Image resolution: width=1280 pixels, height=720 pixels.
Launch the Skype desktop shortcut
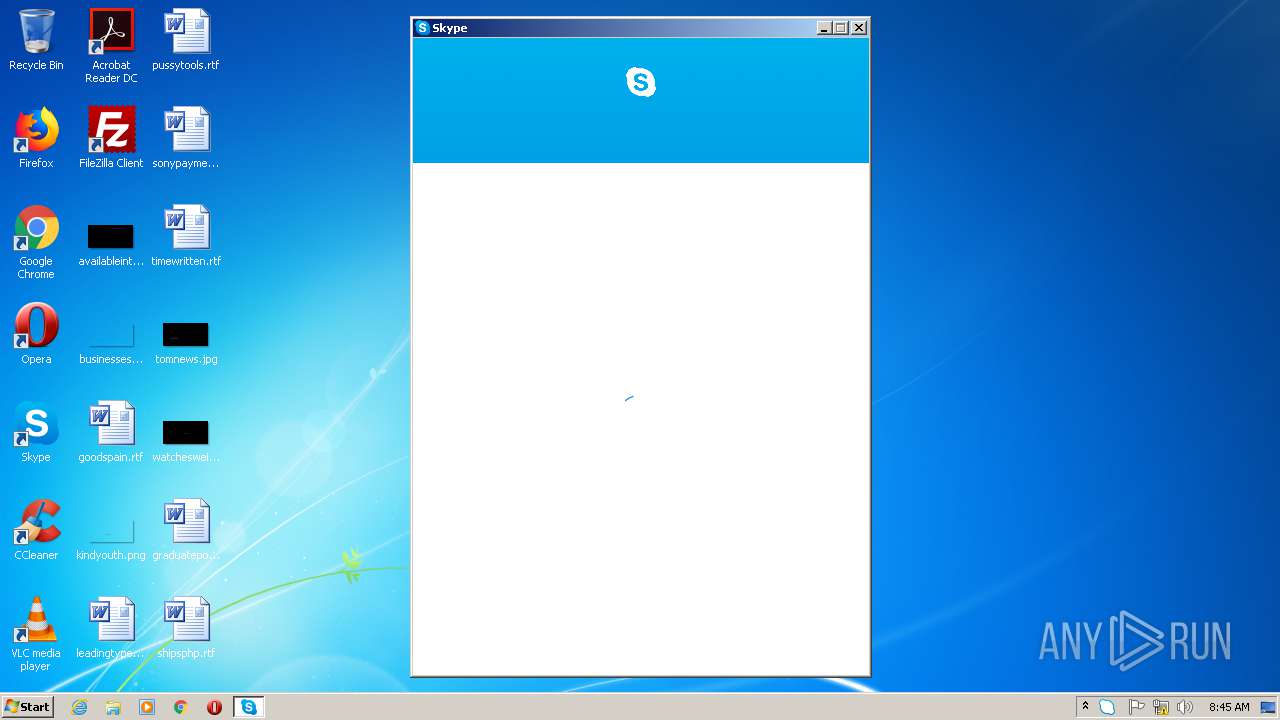pyautogui.click(x=36, y=432)
